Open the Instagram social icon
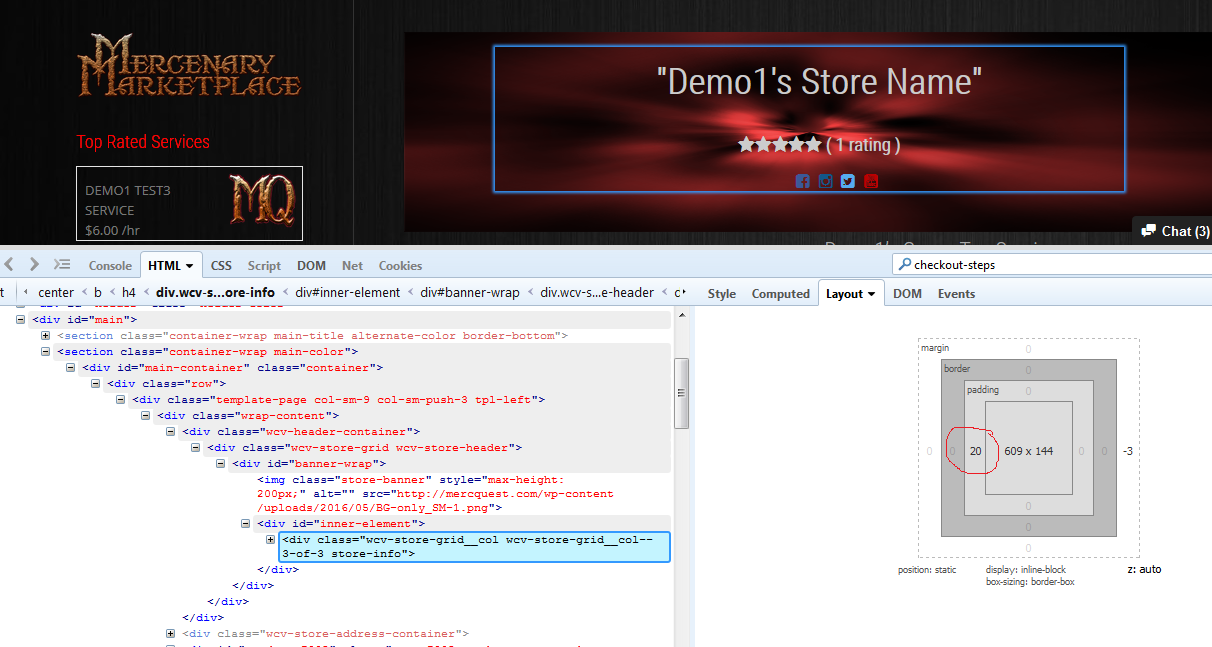1212x647 pixels. pyautogui.click(x=825, y=181)
